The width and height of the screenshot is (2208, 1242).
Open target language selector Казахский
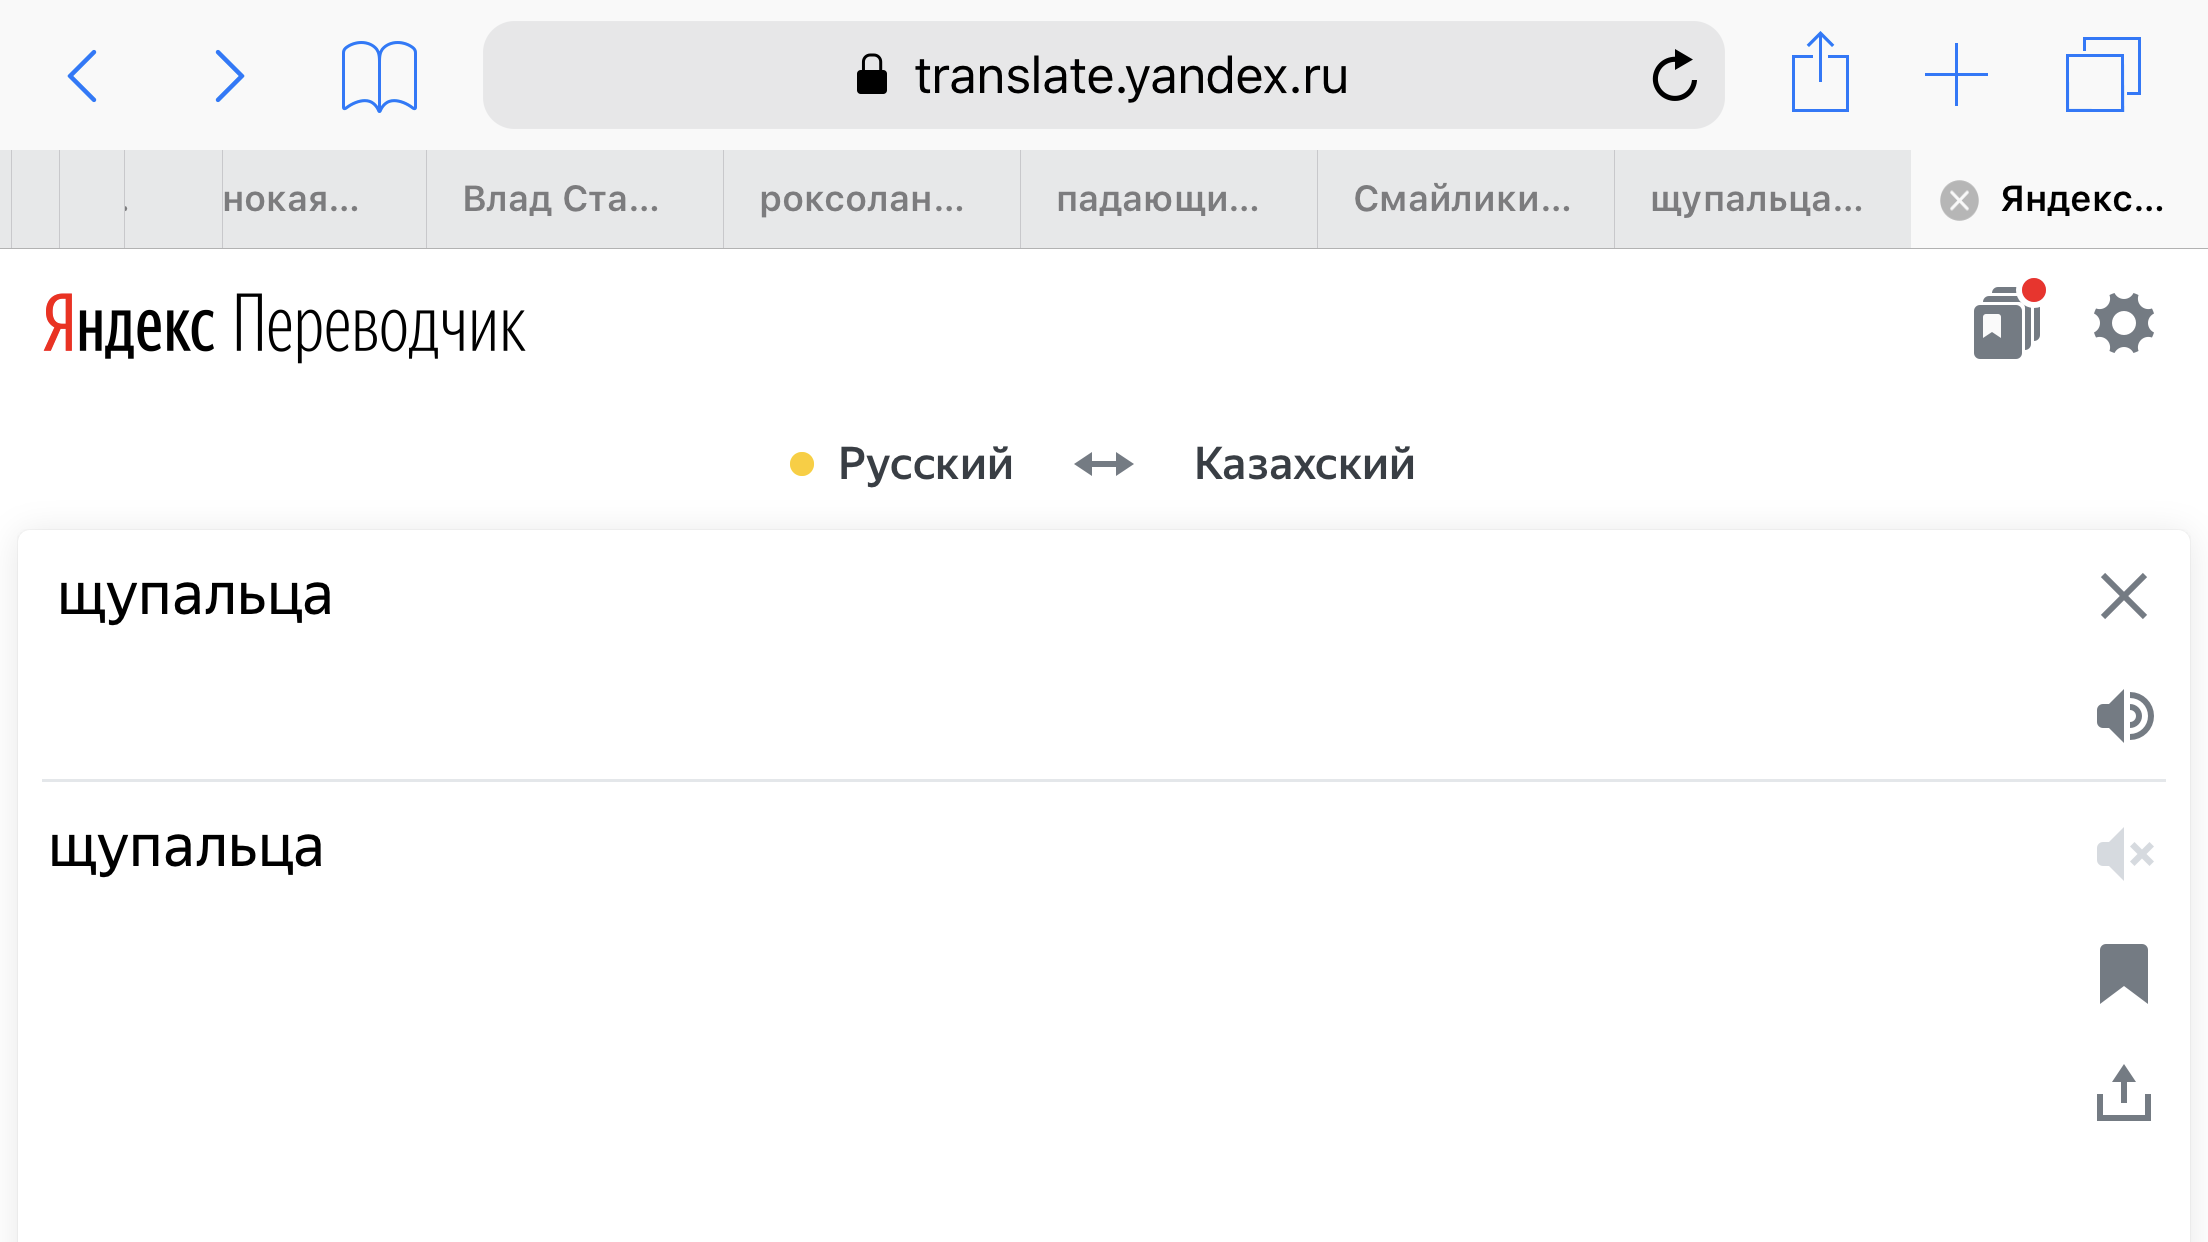pos(1304,464)
